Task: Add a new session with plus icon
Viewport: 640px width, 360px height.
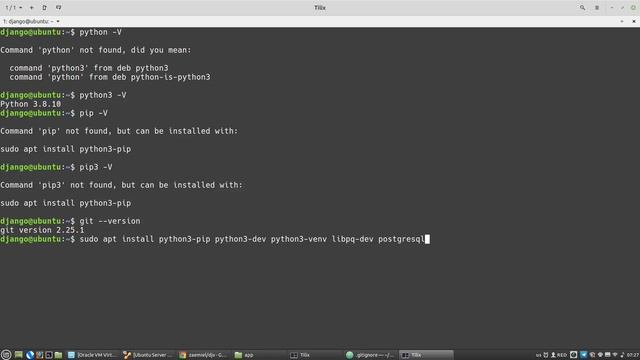Action: tap(31, 8)
